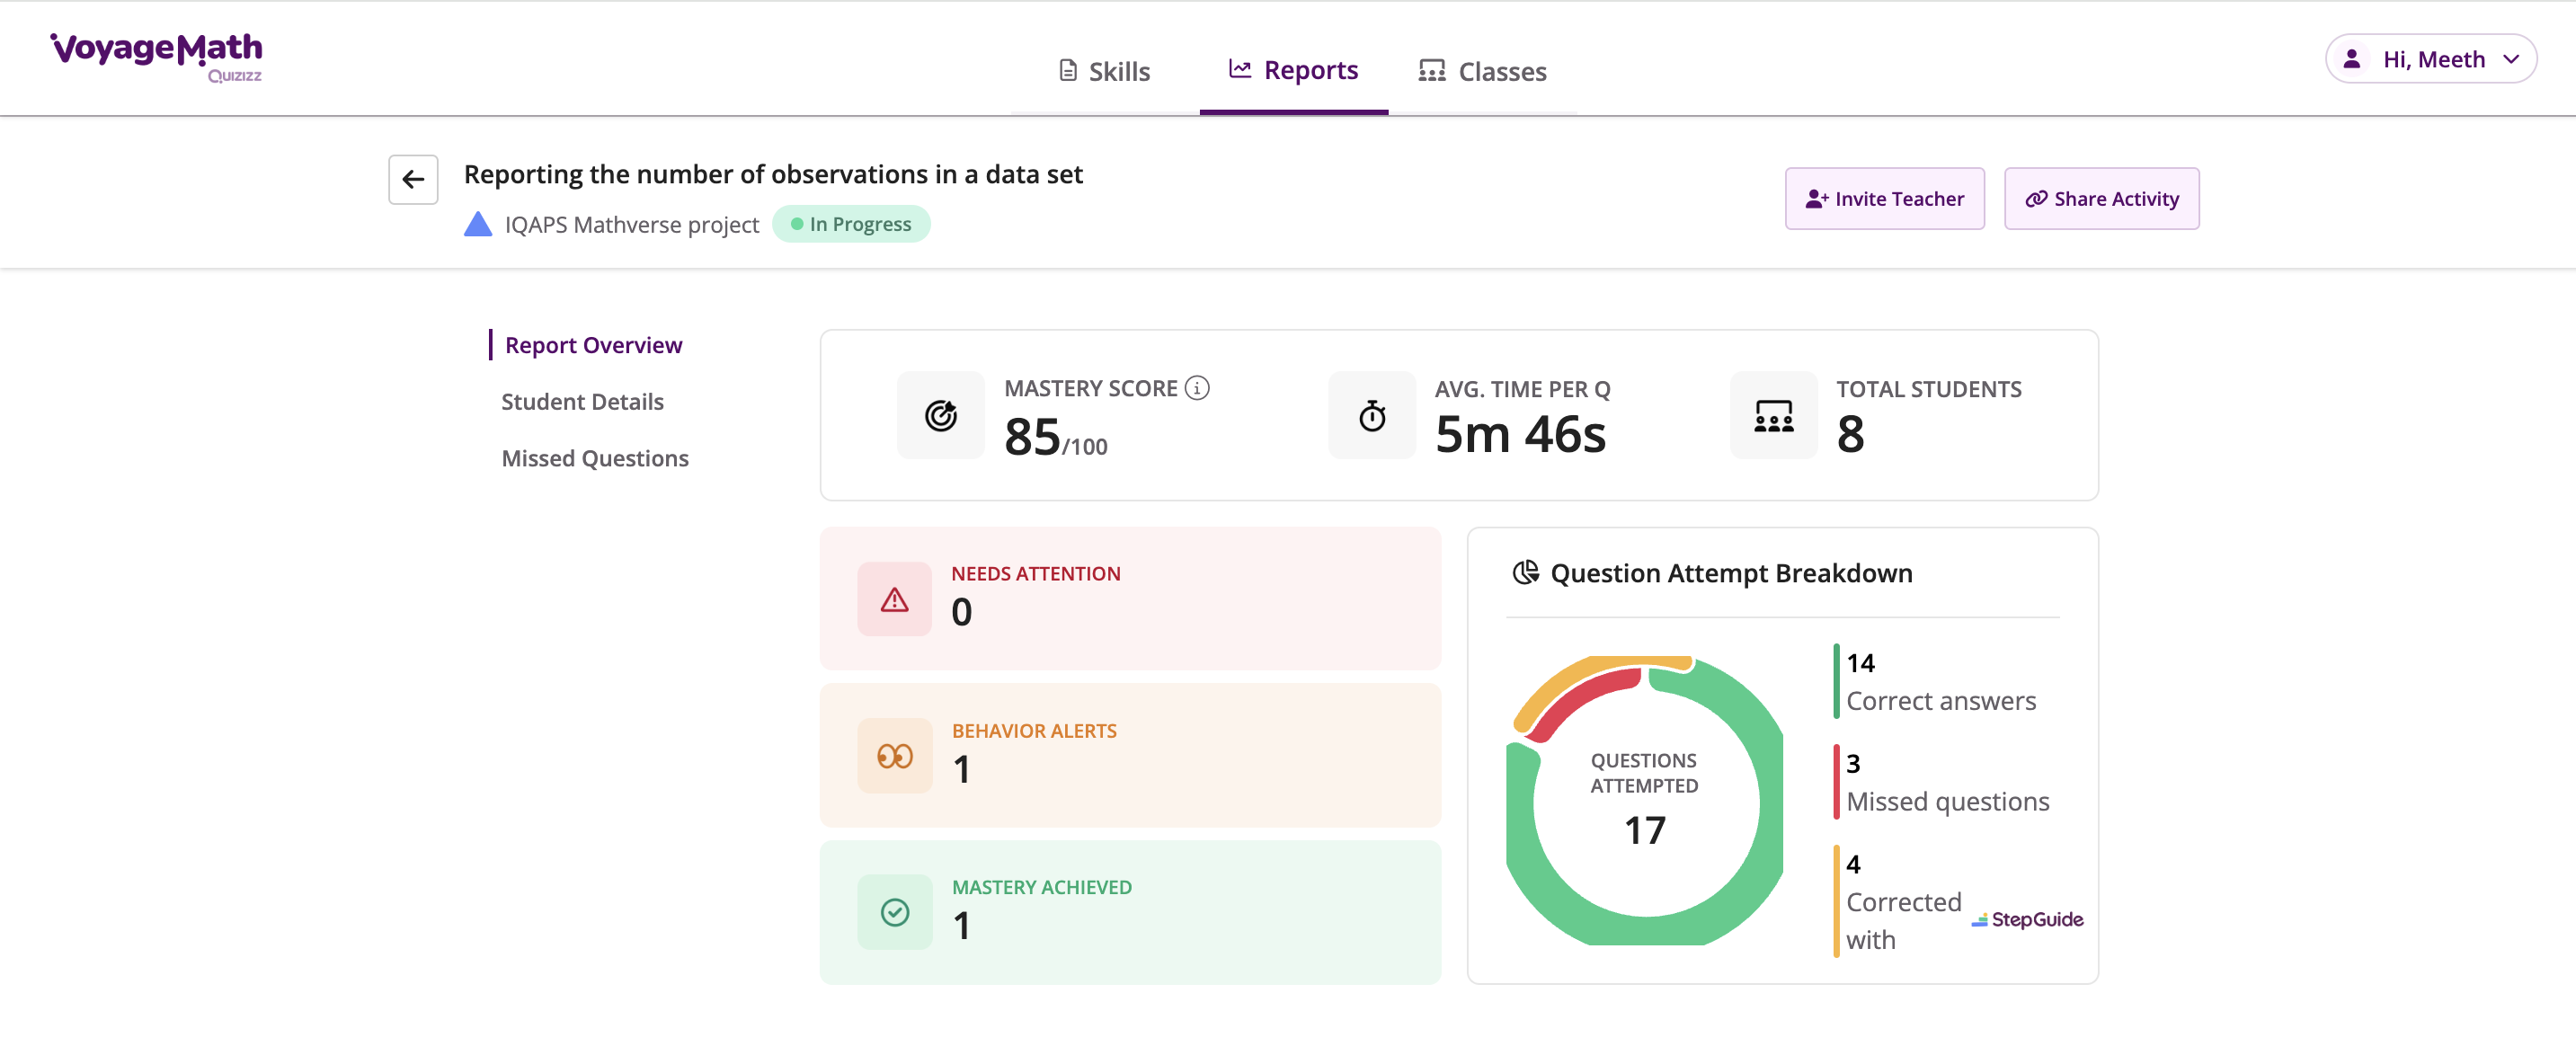2576x1064 pixels.
Task: Click the Needs Attention warning triangle icon
Action: click(894, 599)
